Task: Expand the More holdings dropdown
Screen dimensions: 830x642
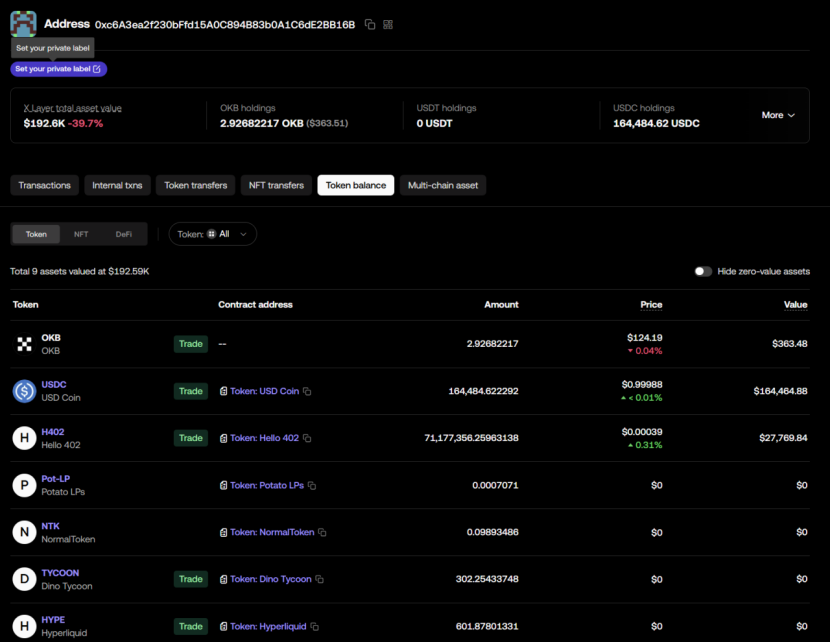Action: pyautogui.click(x=778, y=115)
